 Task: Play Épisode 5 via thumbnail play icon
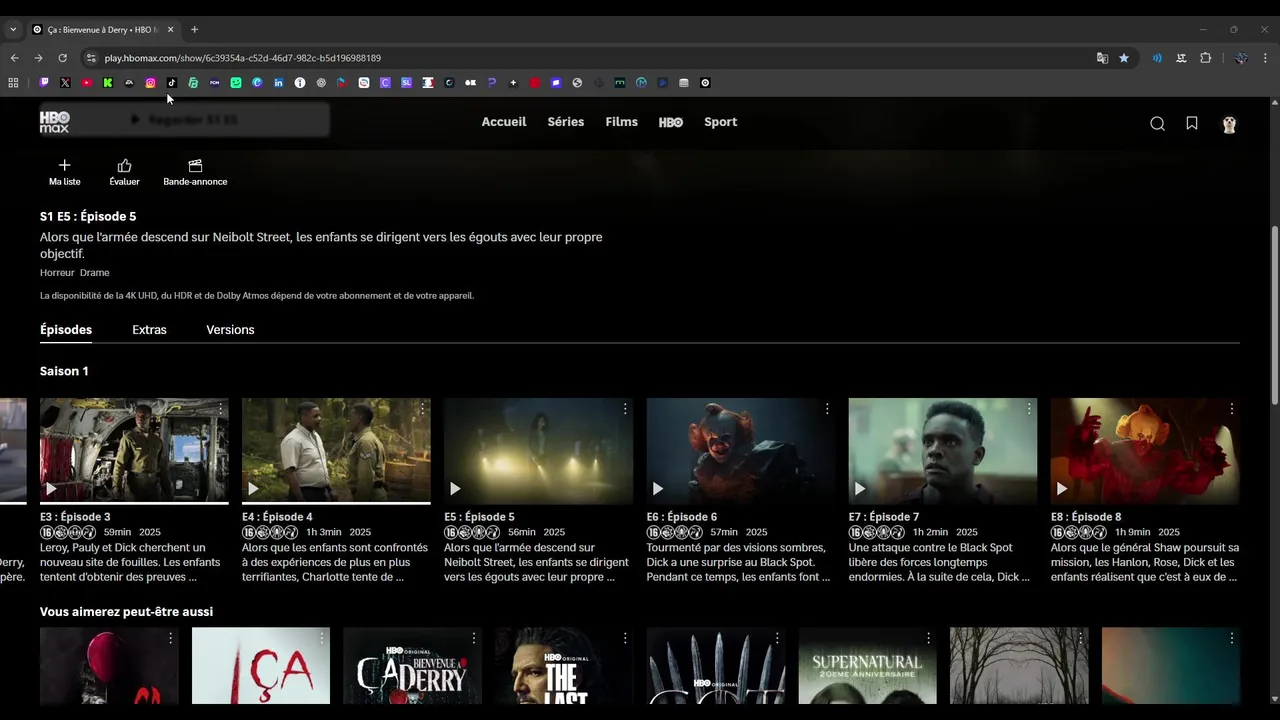[x=455, y=489]
